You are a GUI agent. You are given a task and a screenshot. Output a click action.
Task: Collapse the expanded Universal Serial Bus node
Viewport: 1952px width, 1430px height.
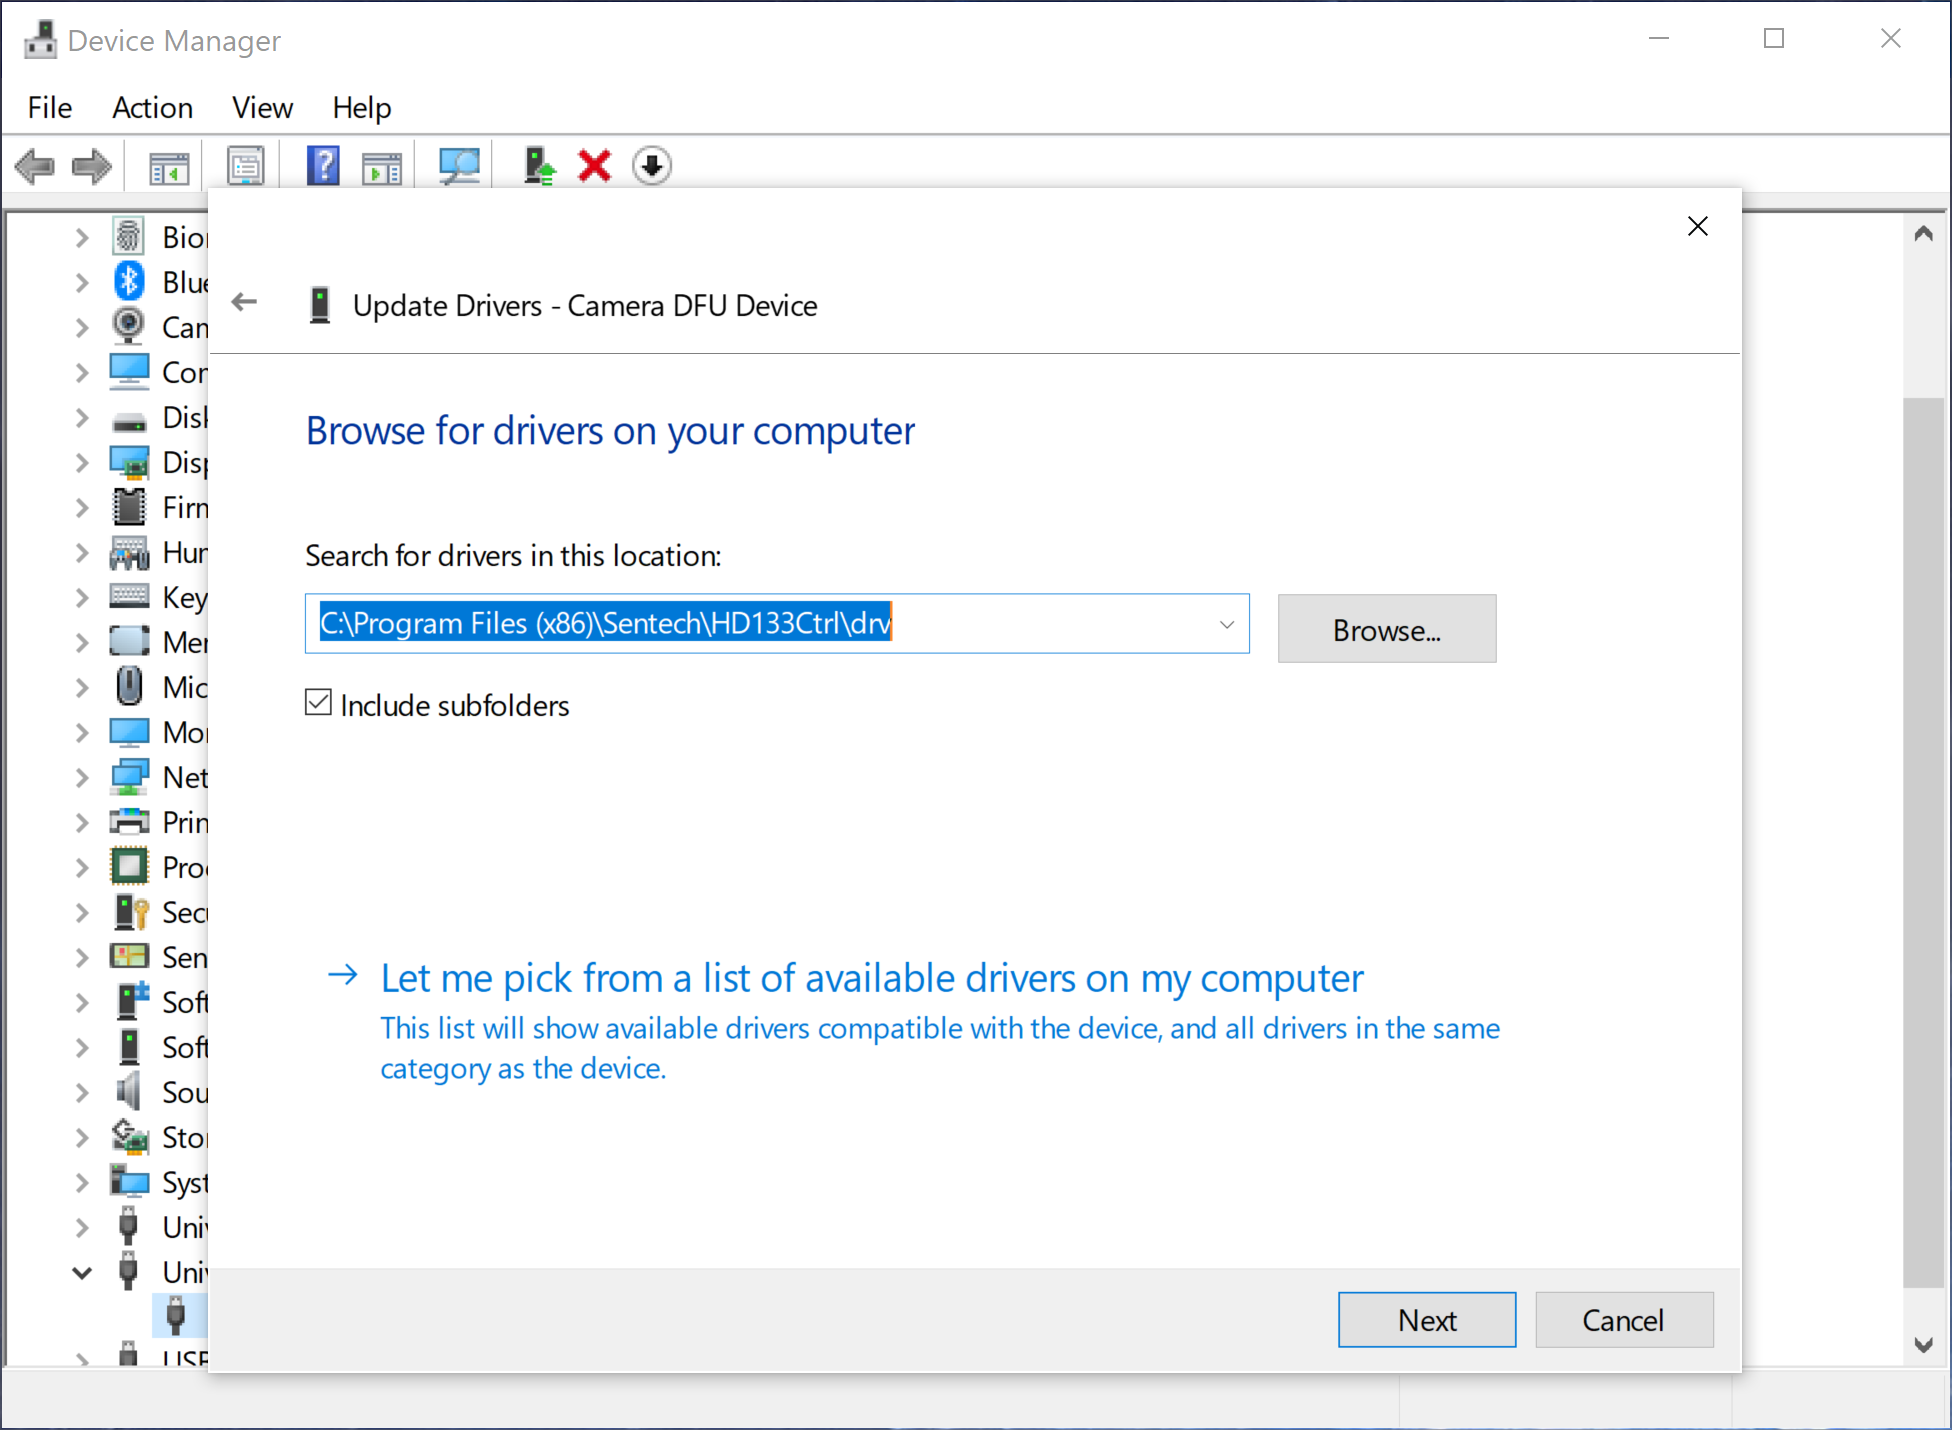coord(82,1273)
